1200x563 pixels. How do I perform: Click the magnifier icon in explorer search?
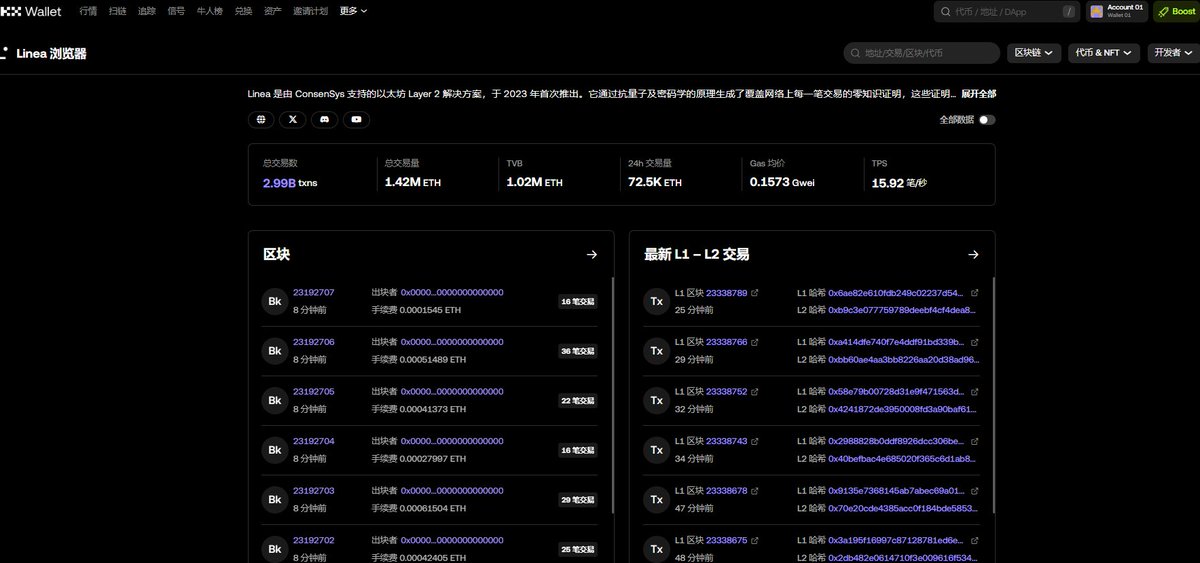point(855,53)
